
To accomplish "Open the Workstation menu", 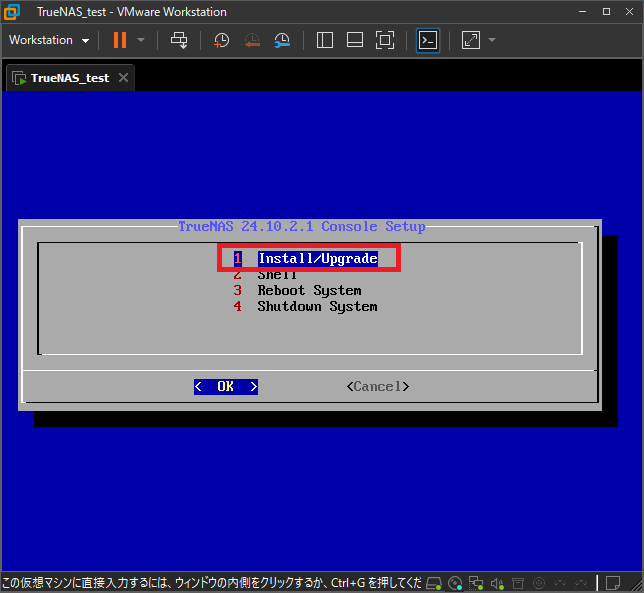I will pyautogui.click(x=49, y=40).
